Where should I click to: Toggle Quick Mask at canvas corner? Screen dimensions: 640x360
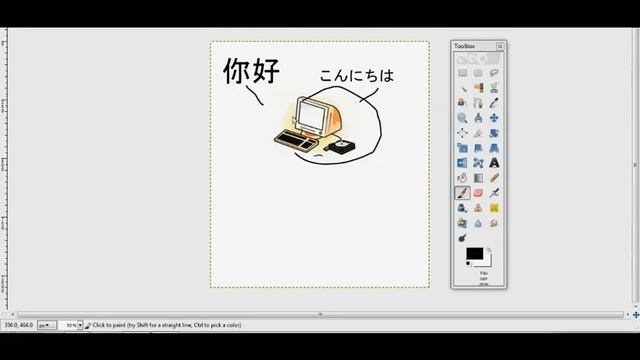(4, 314)
